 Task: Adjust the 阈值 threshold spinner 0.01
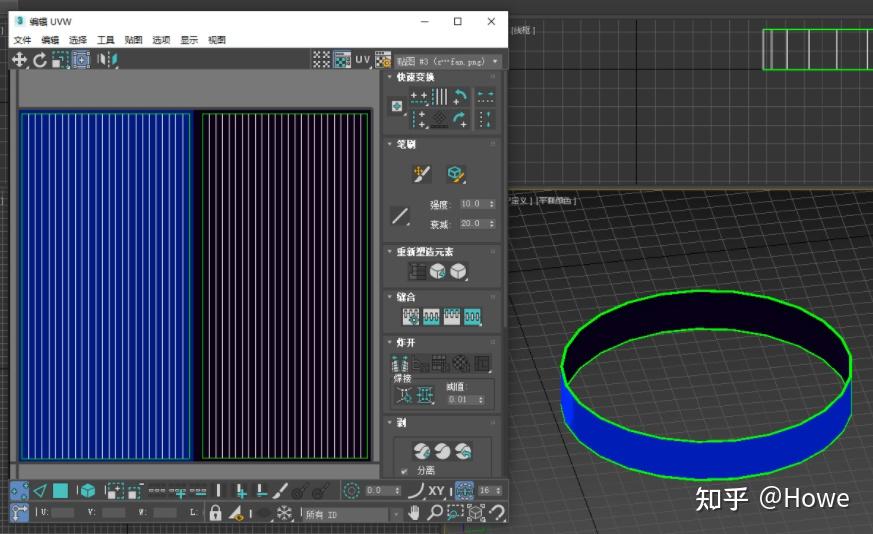(465, 400)
